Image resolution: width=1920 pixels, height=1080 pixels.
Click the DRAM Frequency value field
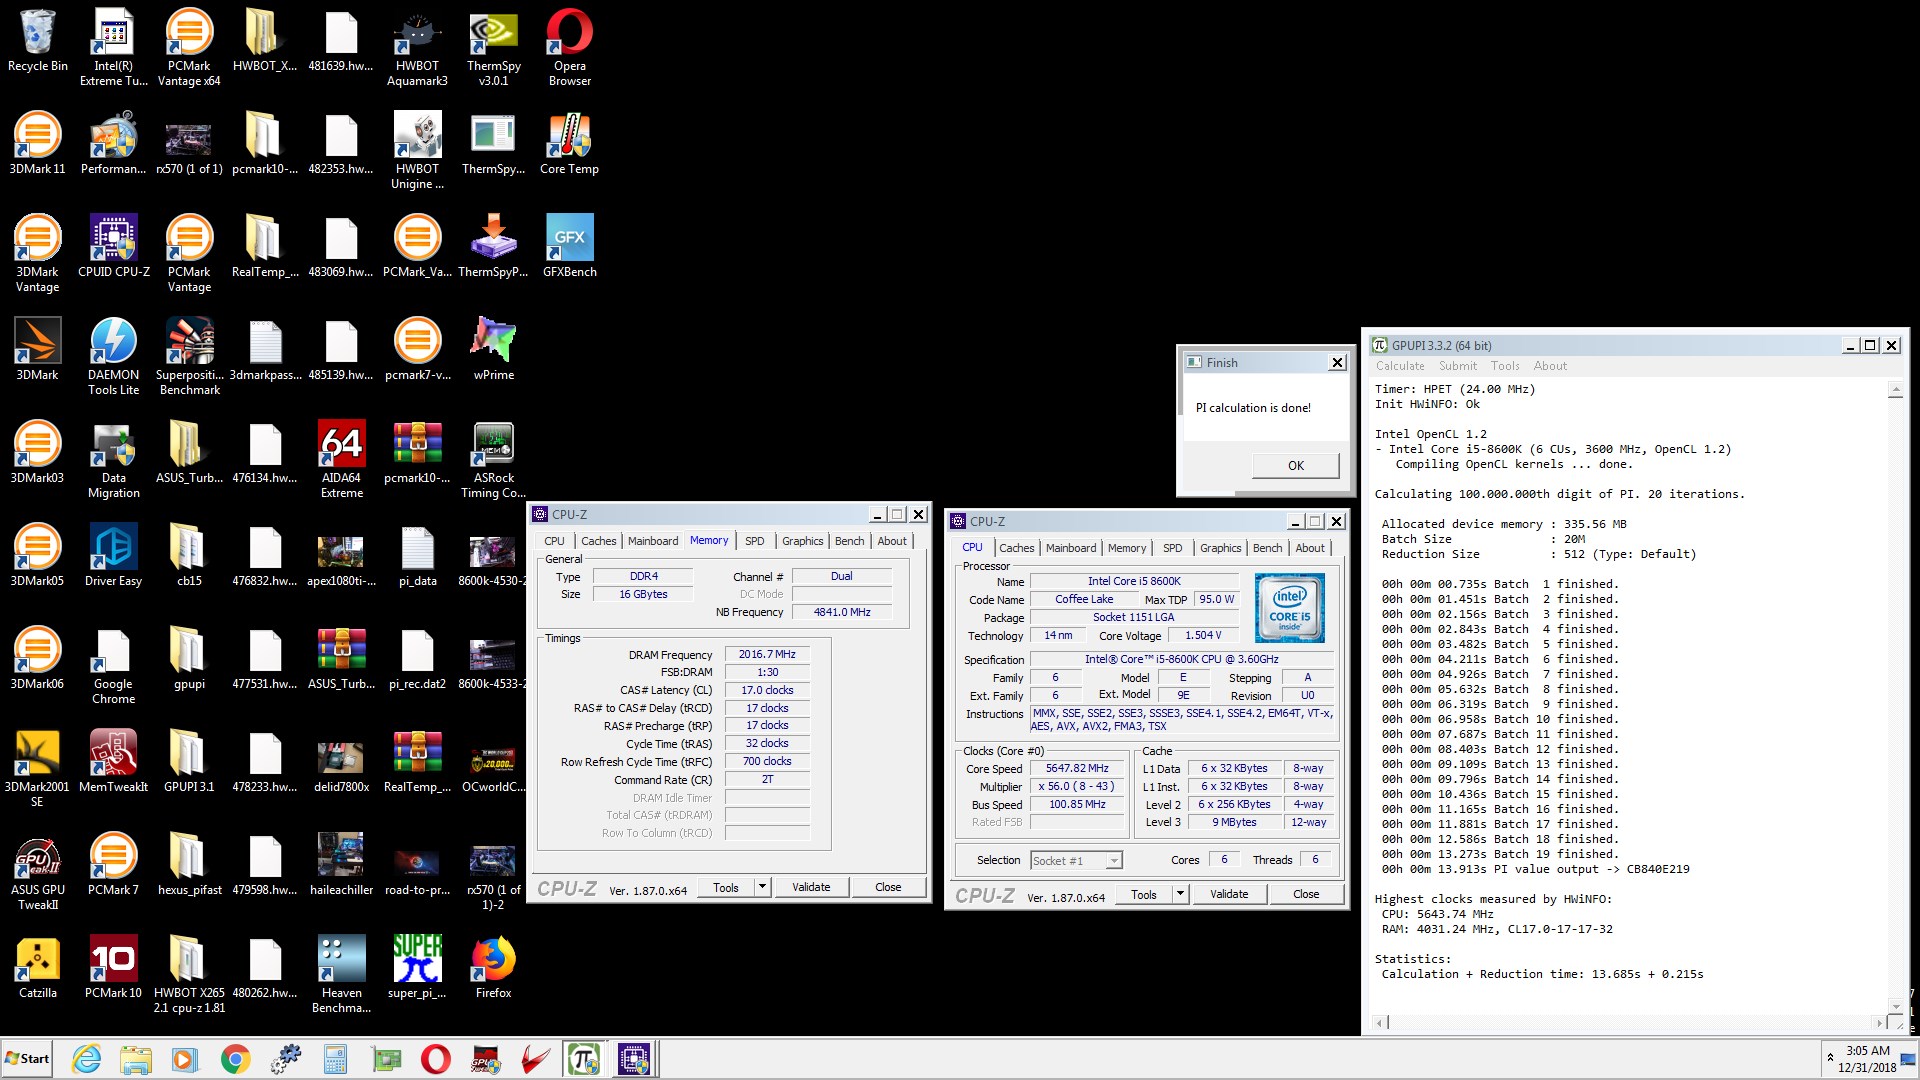(x=767, y=654)
